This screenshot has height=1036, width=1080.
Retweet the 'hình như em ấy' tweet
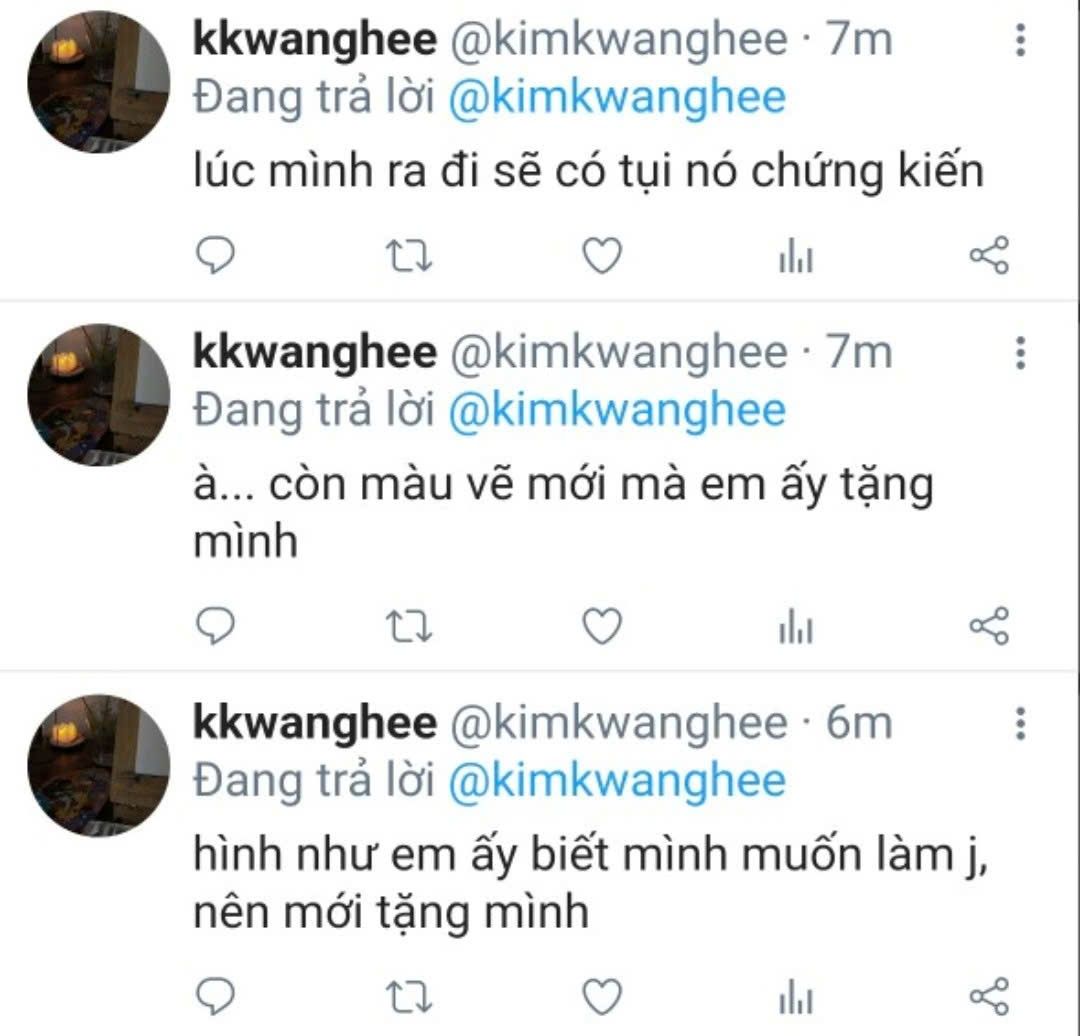click(x=408, y=997)
